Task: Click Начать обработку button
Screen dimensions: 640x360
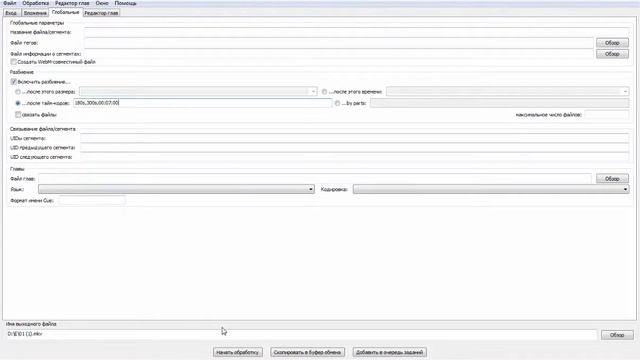Action: (x=238, y=352)
